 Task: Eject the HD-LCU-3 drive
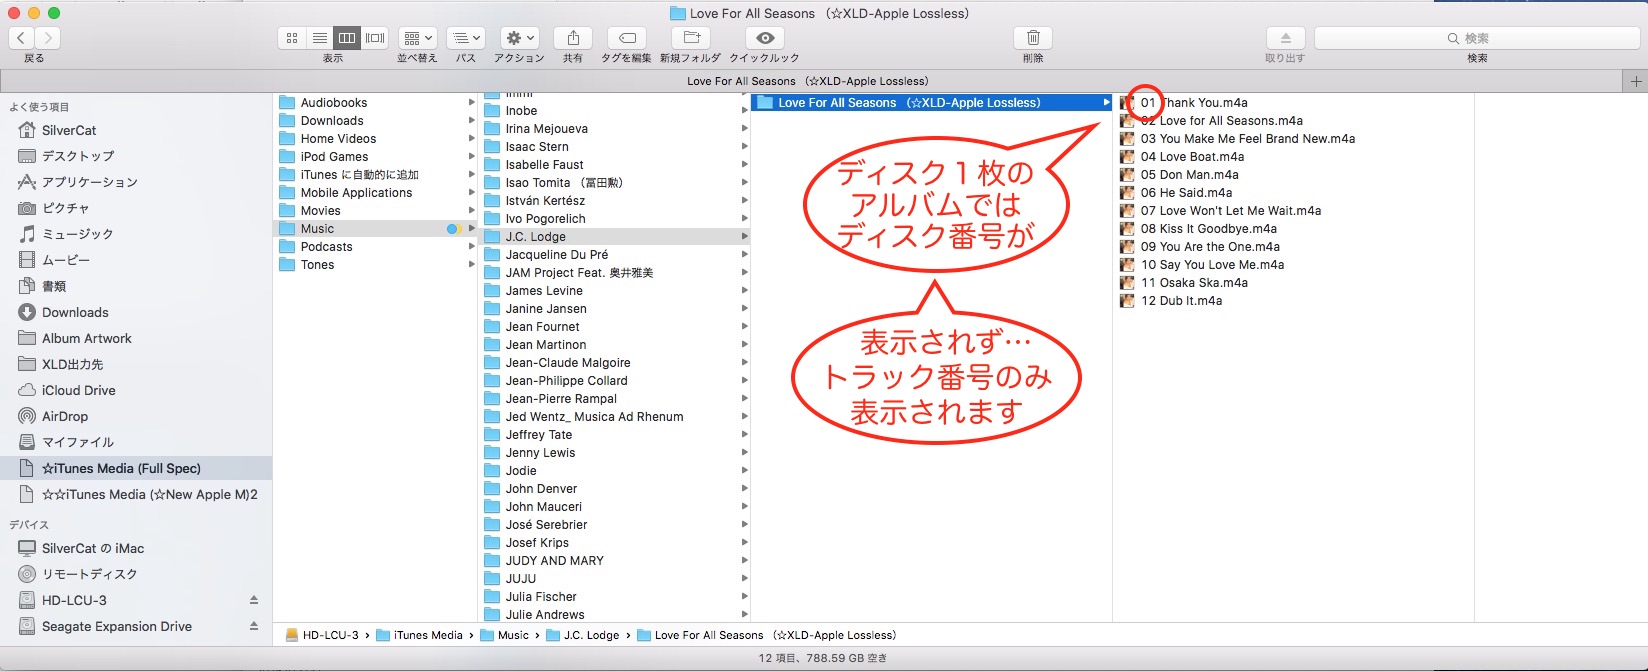click(x=254, y=600)
